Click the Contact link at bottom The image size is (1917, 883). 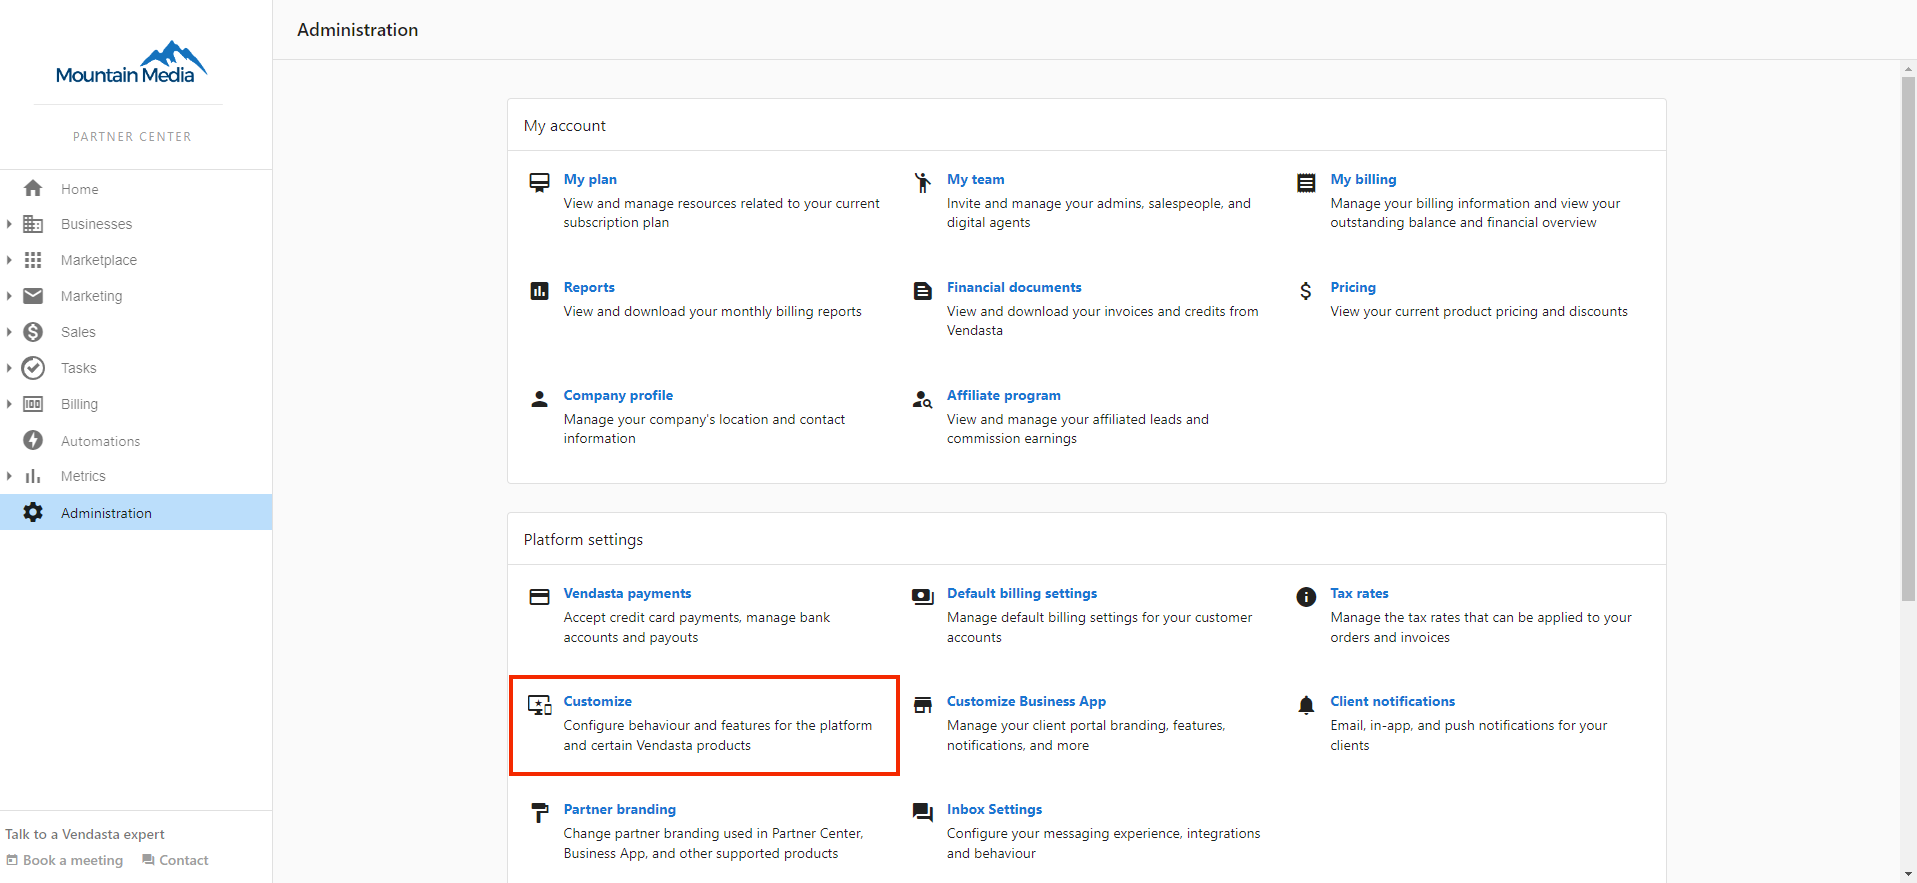point(175,860)
